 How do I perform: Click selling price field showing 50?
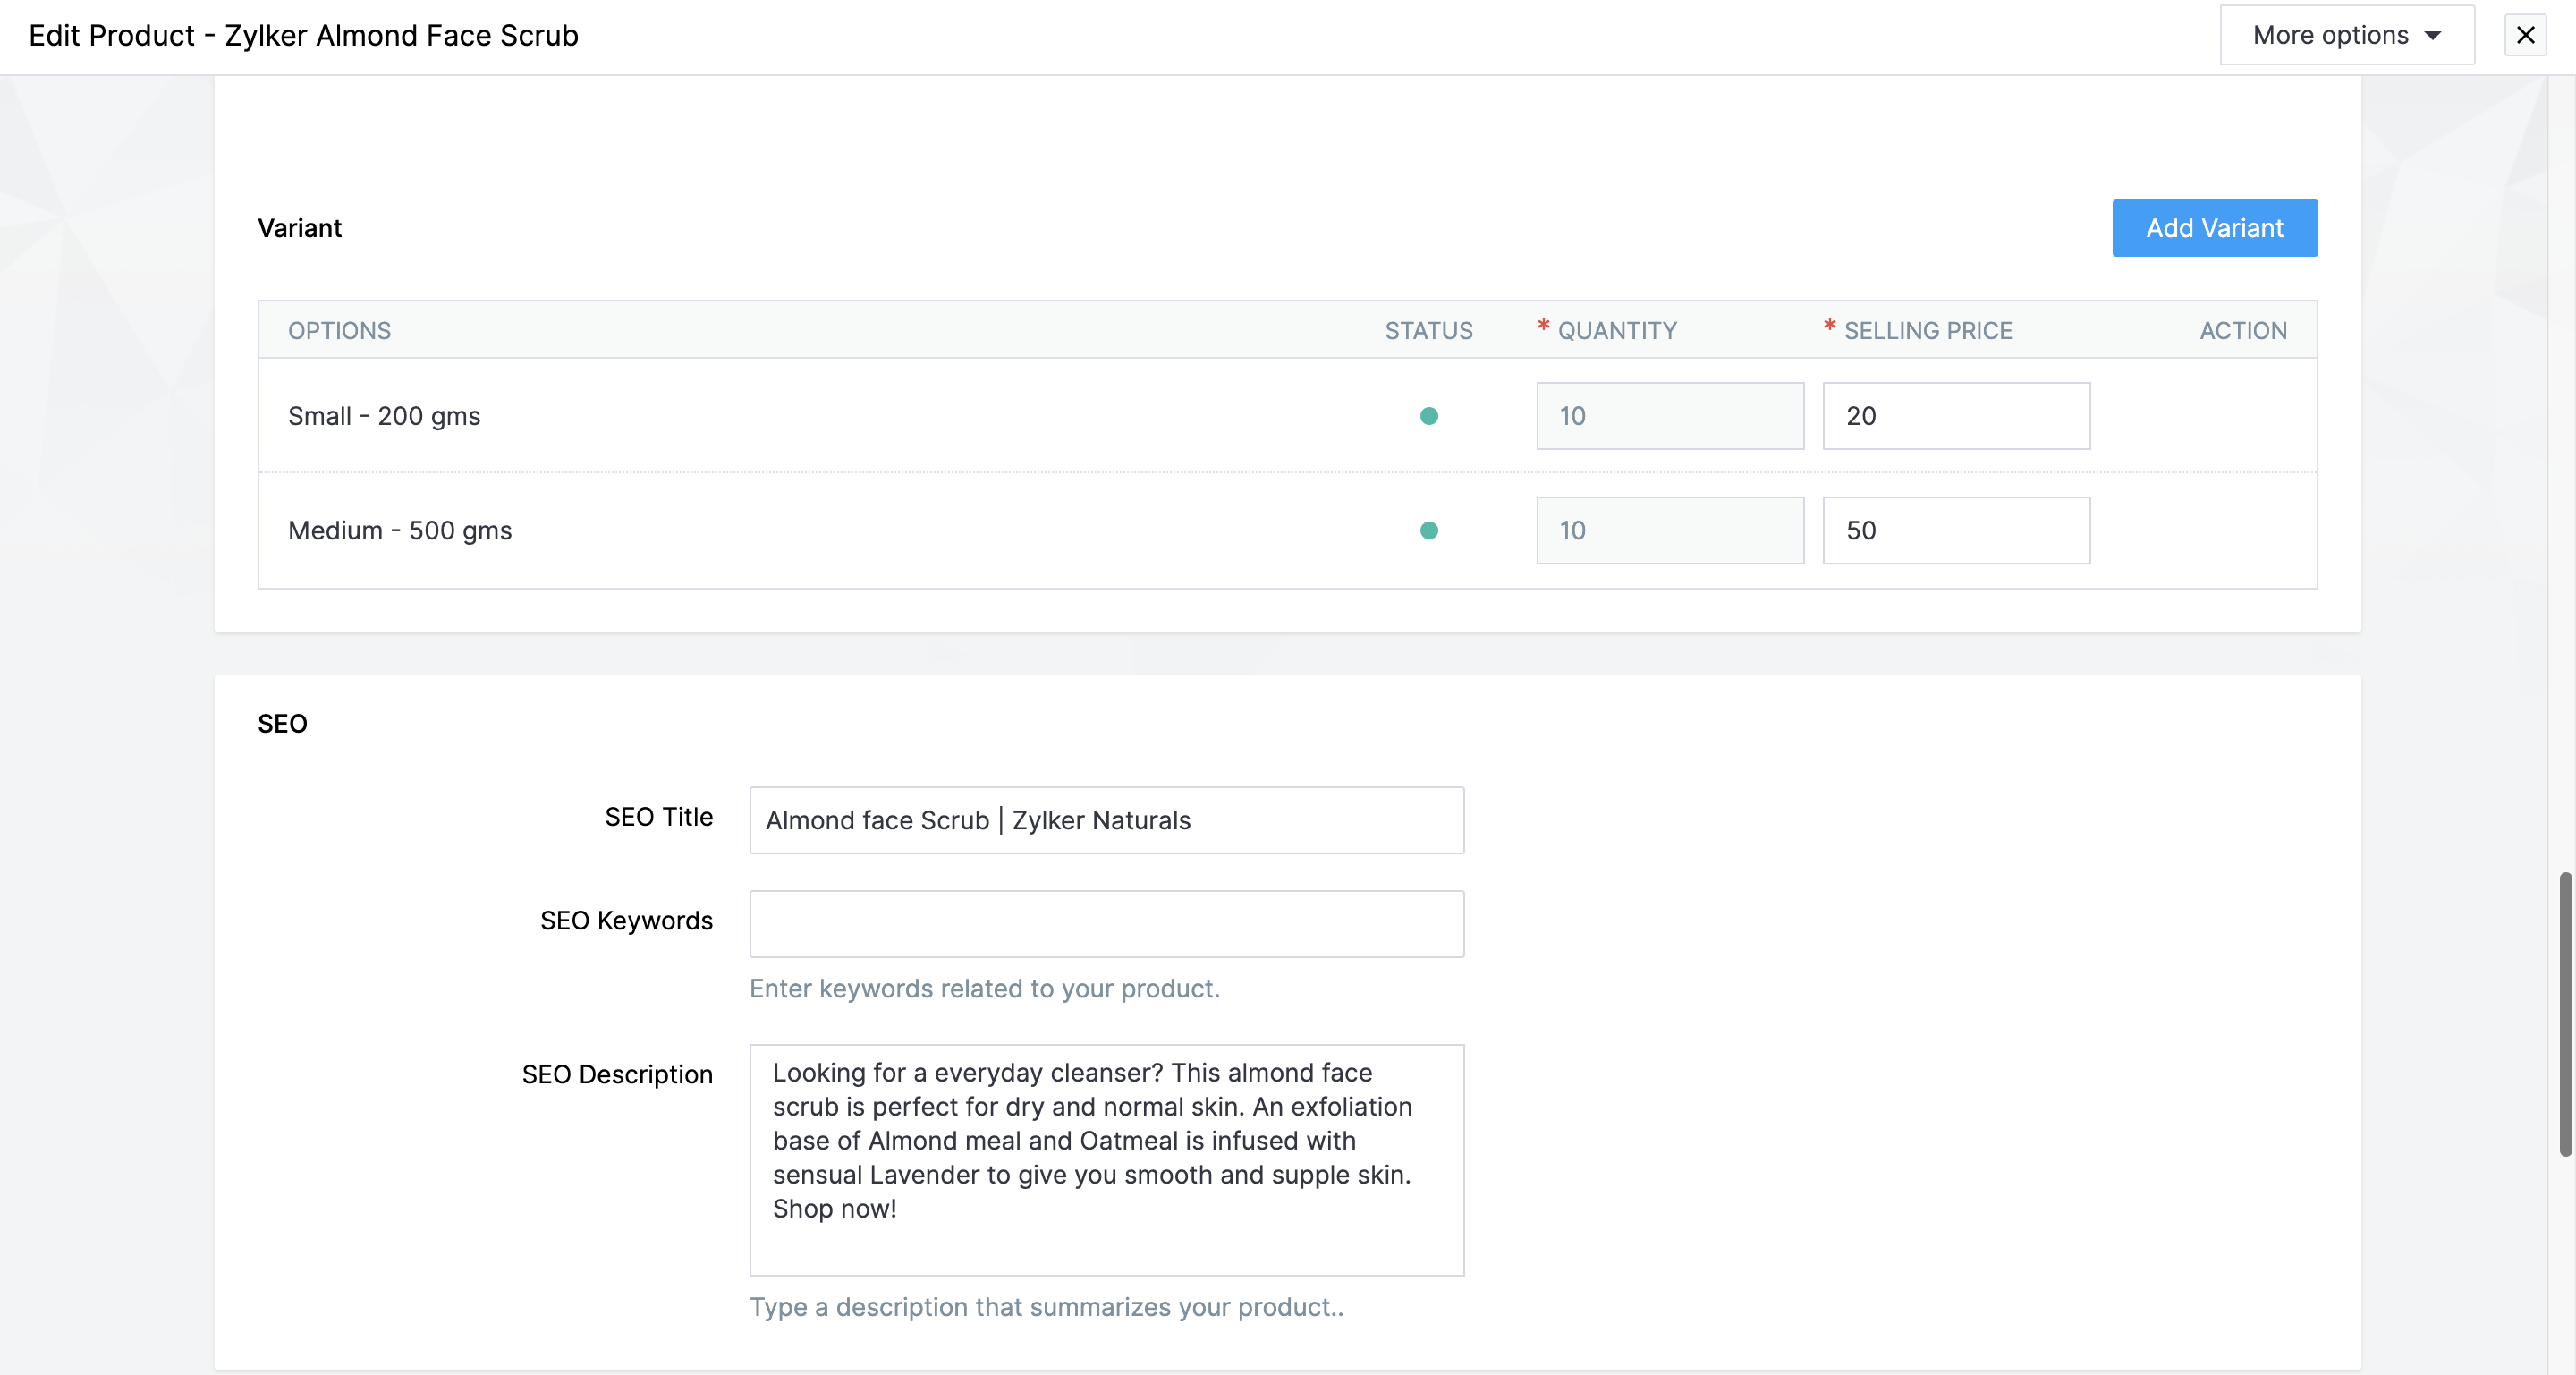point(1955,531)
